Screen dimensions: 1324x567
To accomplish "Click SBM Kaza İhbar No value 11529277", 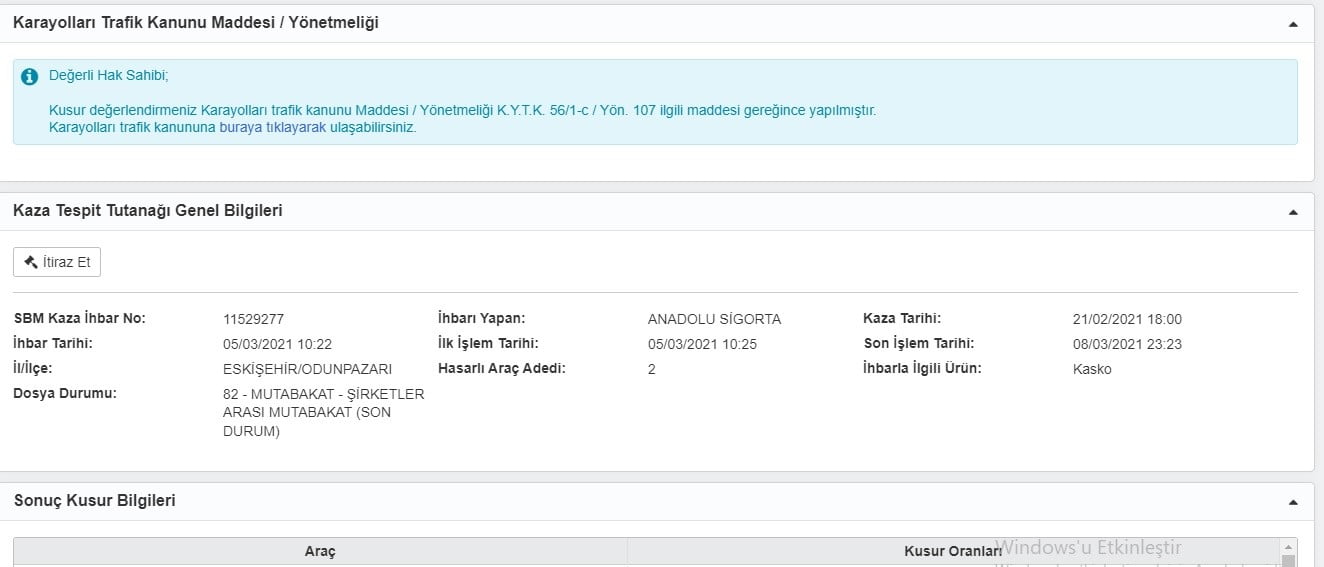I will point(254,319).
